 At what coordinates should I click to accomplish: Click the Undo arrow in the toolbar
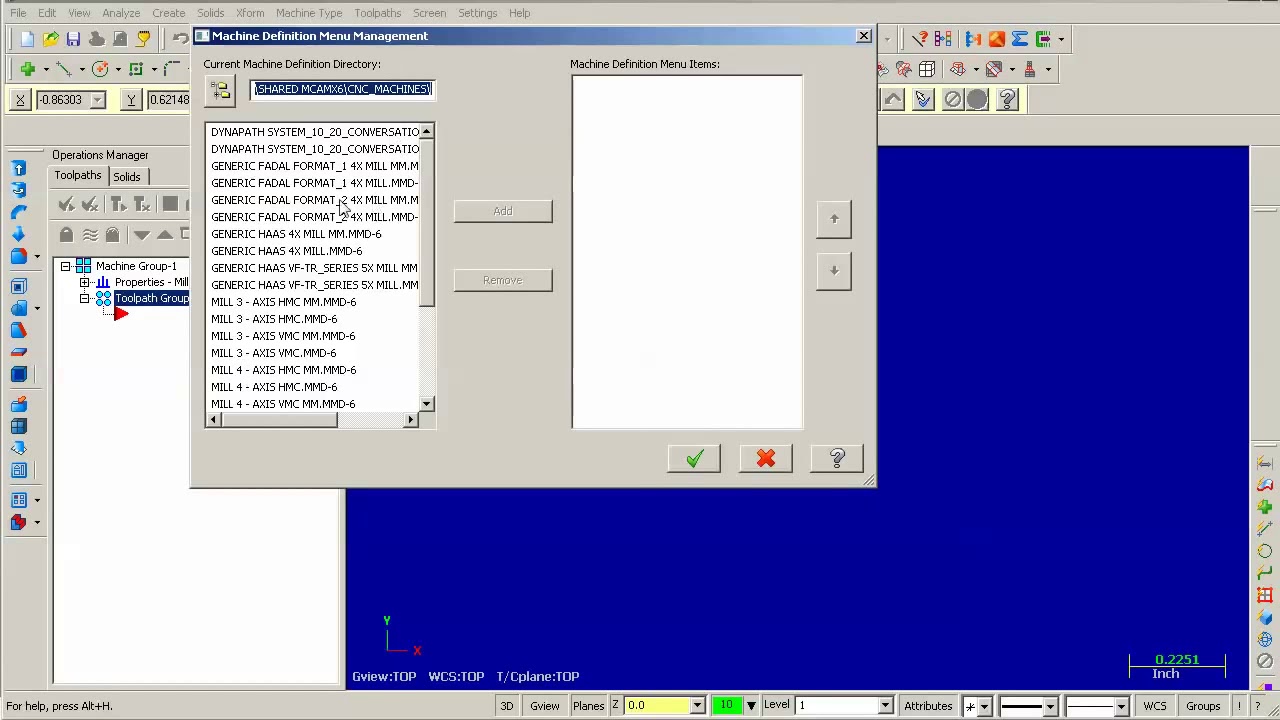(181, 39)
